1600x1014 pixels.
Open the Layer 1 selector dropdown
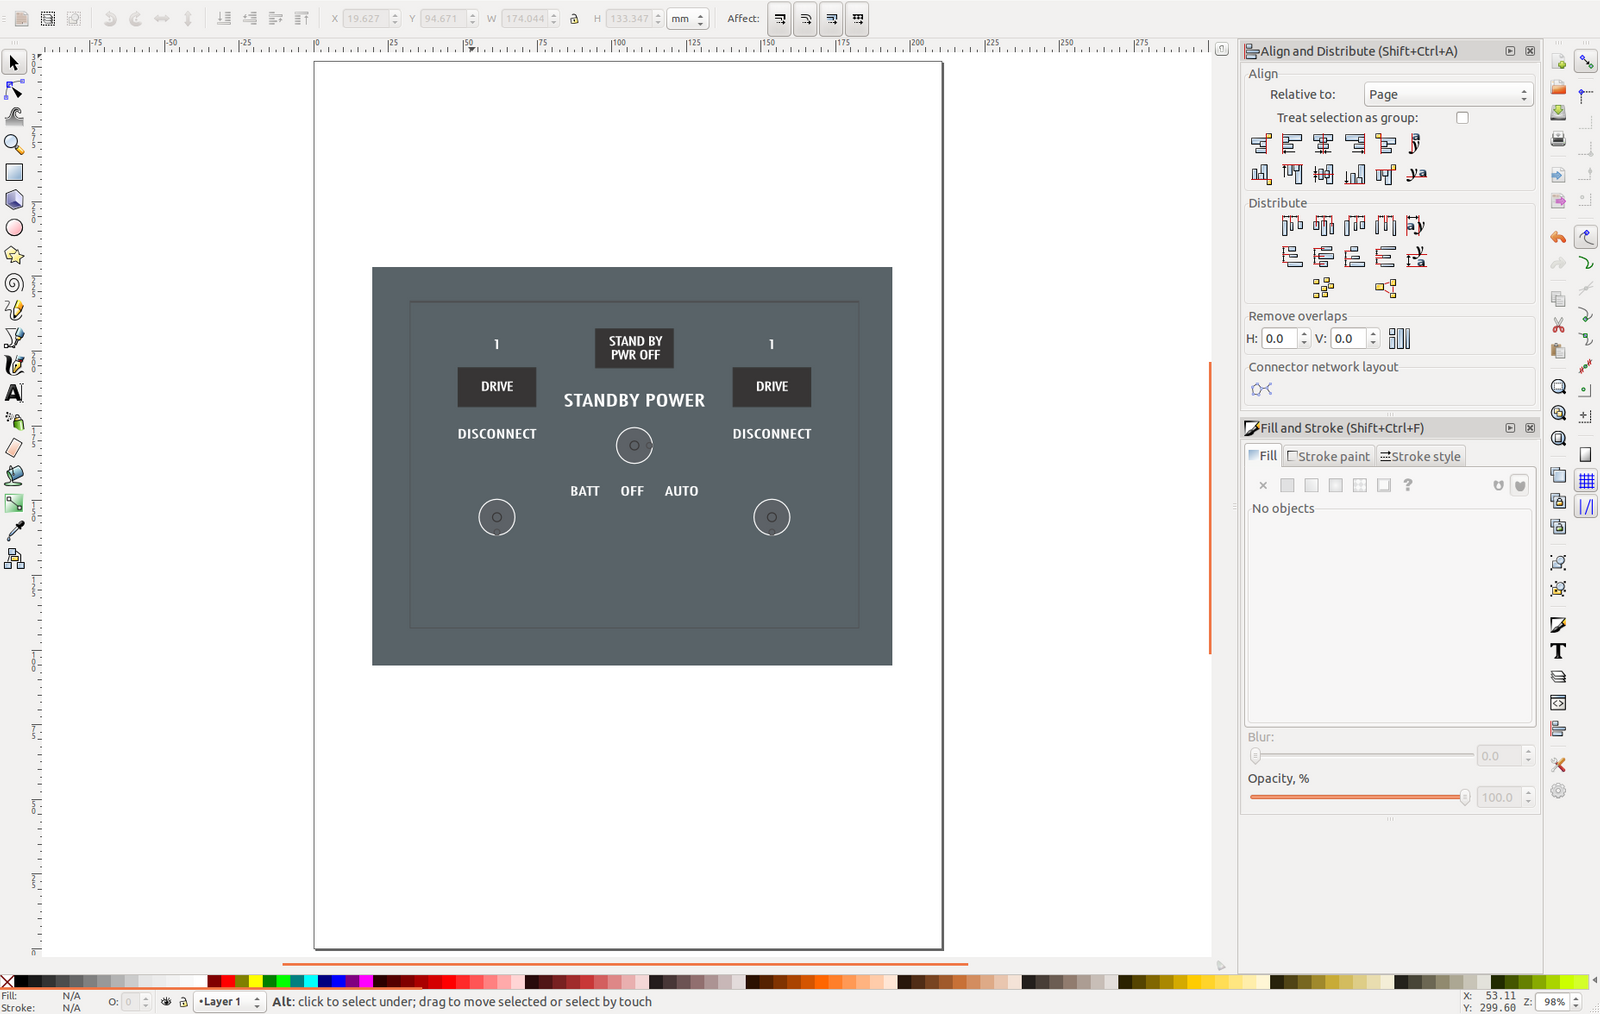point(229,1001)
